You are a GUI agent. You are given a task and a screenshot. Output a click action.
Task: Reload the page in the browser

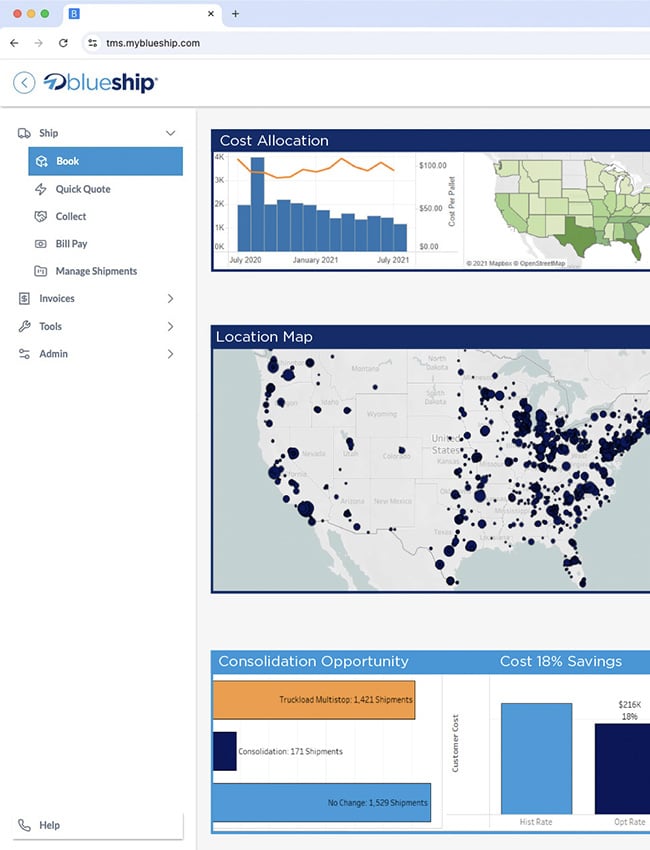63,43
